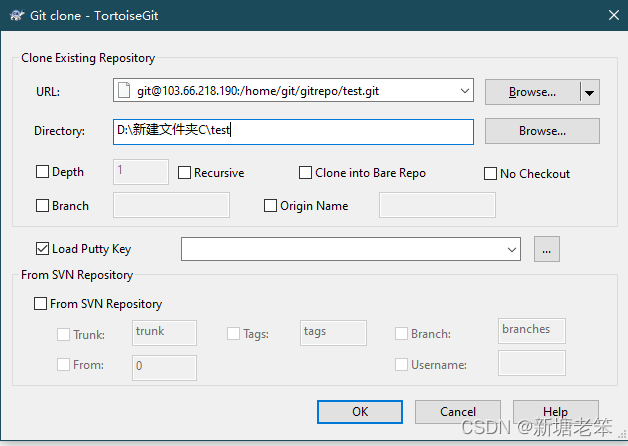Screen dimensions: 628x446
Task: Toggle the Tags: checkbox
Action: (x=233, y=333)
